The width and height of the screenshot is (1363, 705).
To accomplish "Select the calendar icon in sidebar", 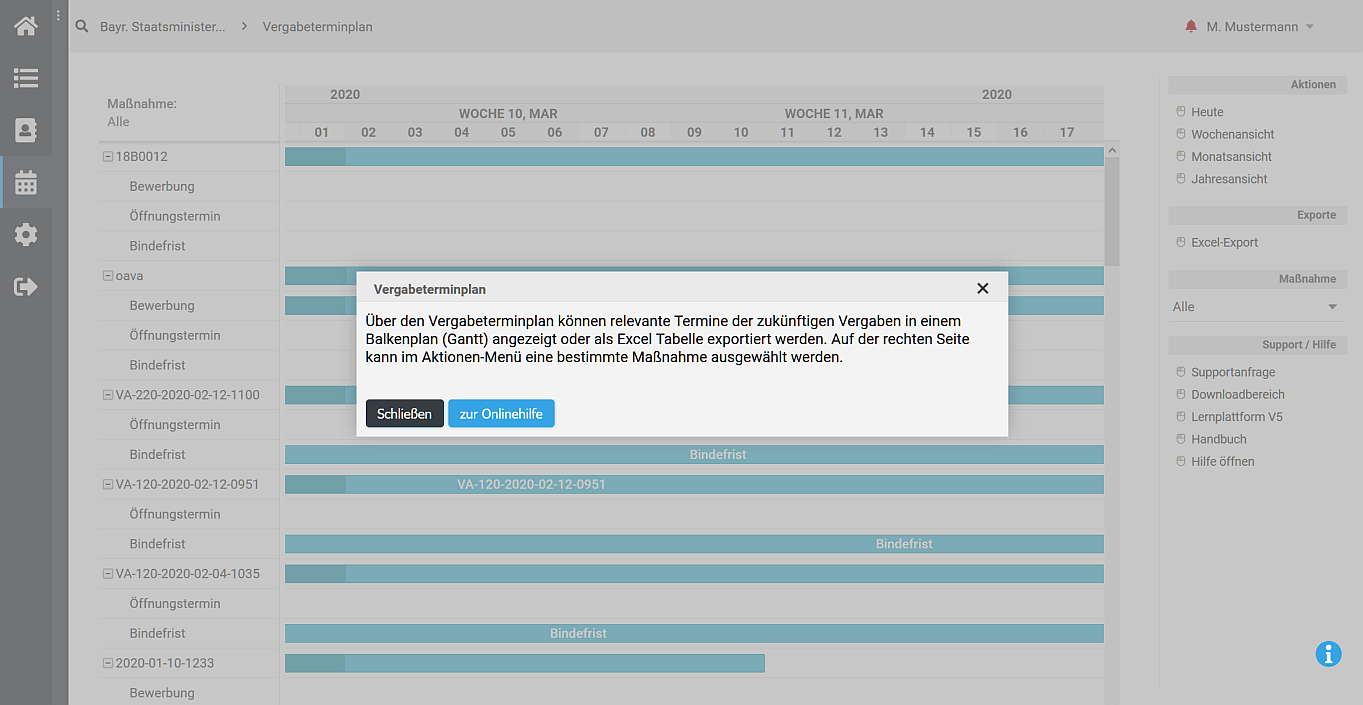I will click(x=25, y=183).
